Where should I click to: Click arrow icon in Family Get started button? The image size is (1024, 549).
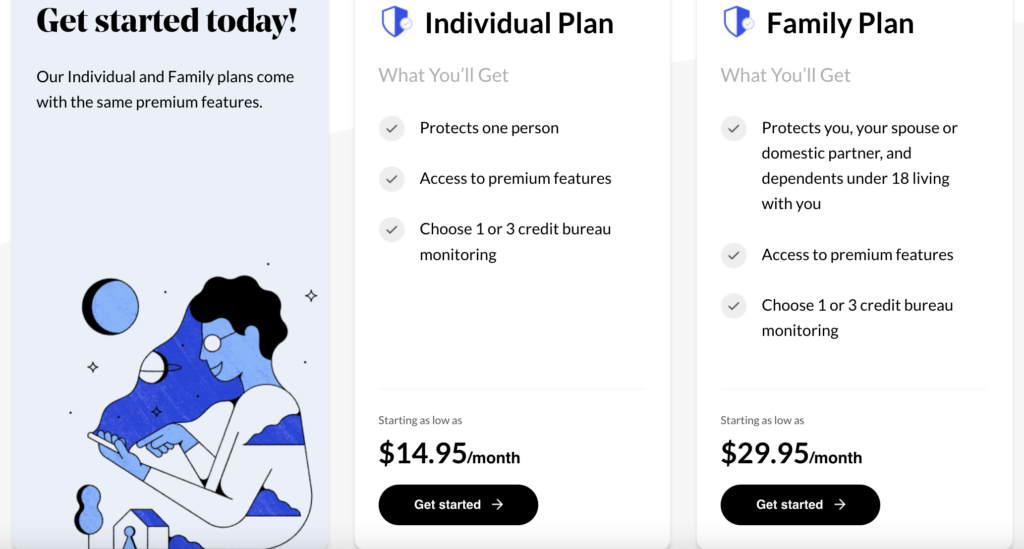tap(840, 505)
